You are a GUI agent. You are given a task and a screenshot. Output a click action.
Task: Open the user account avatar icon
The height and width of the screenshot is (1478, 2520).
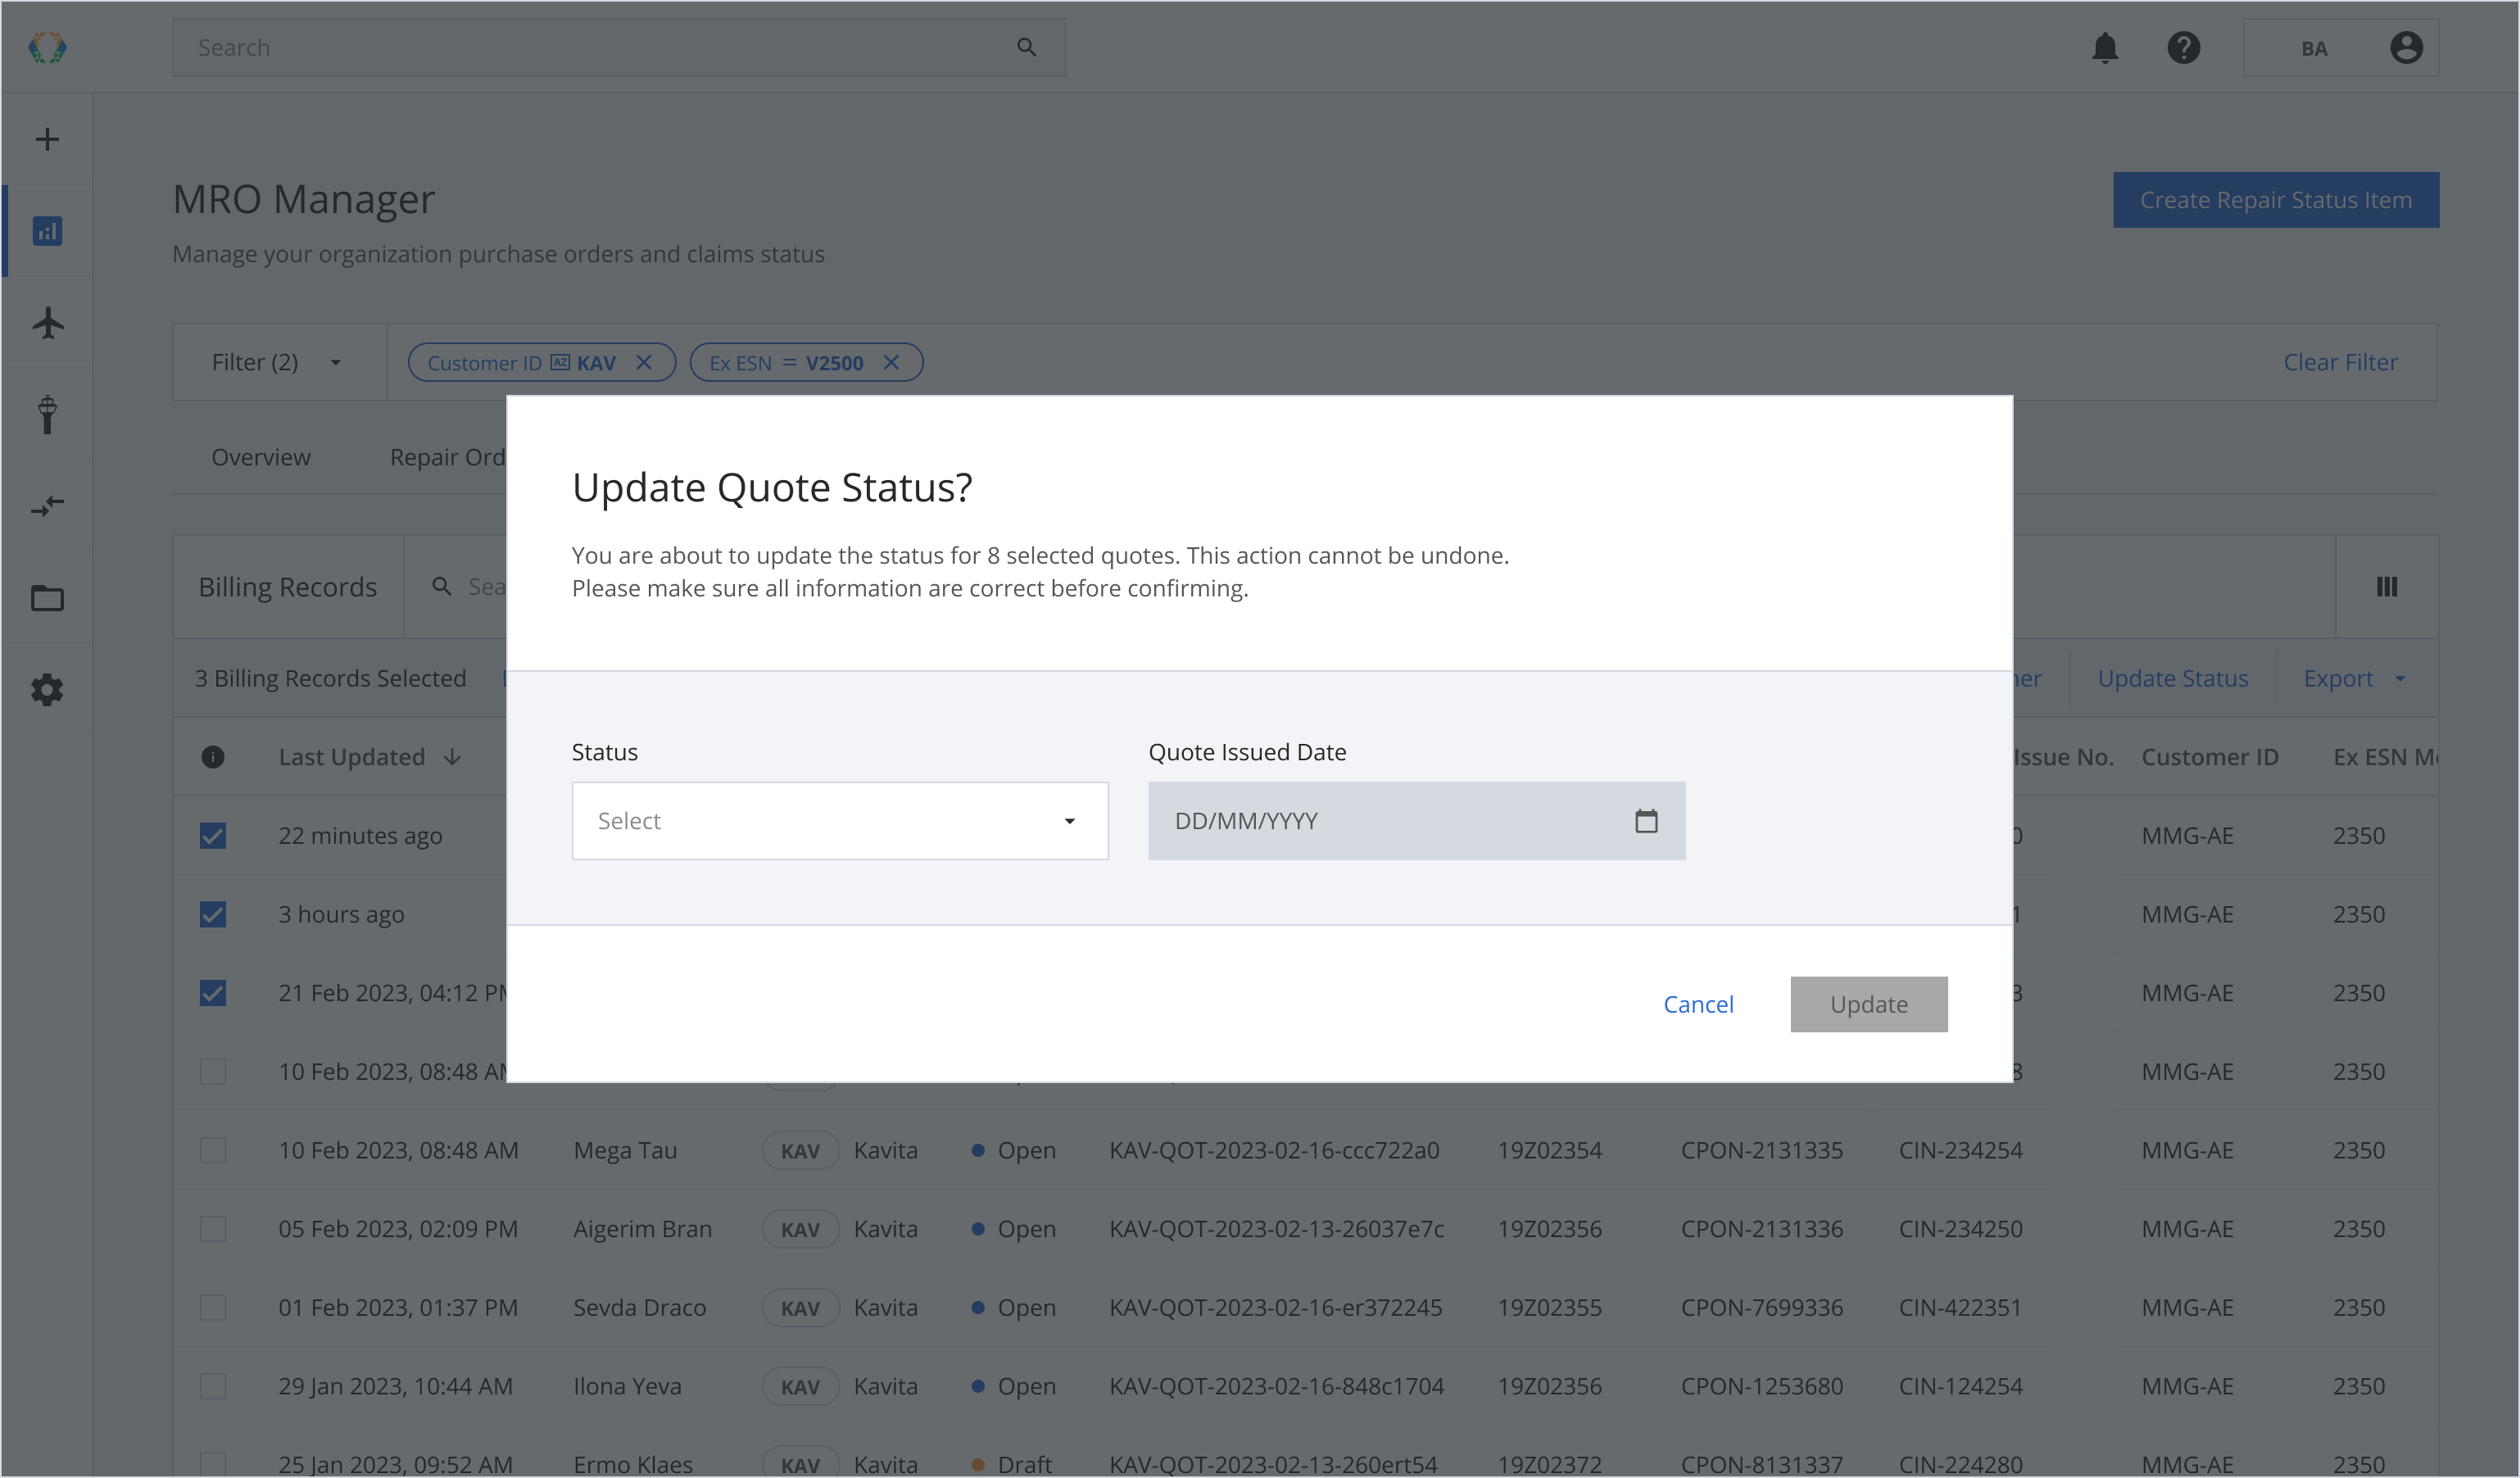coord(2405,47)
